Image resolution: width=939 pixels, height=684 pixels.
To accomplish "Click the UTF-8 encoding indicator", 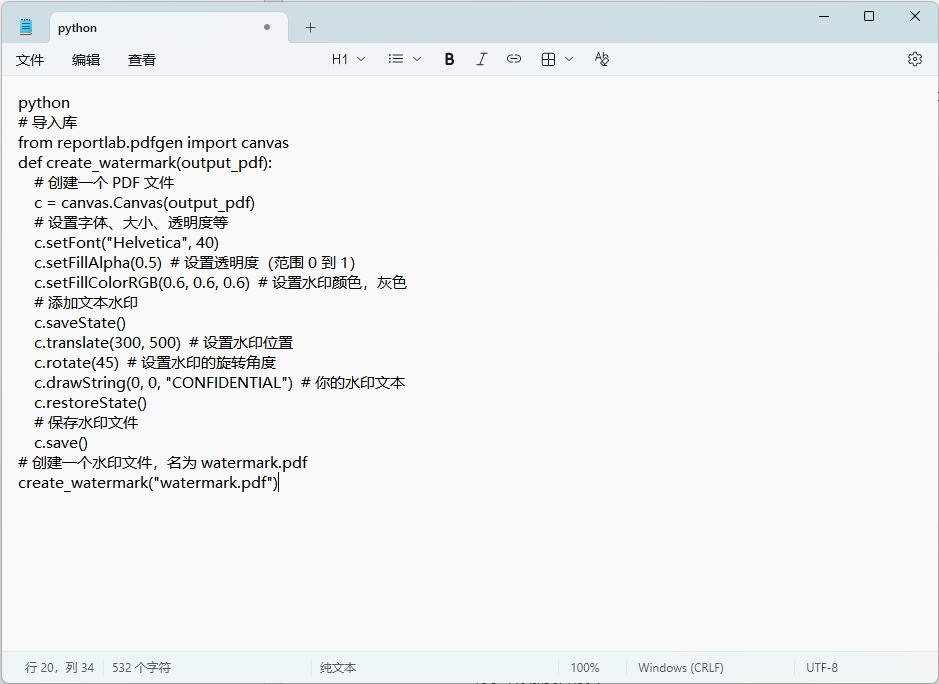I will (x=822, y=667).
